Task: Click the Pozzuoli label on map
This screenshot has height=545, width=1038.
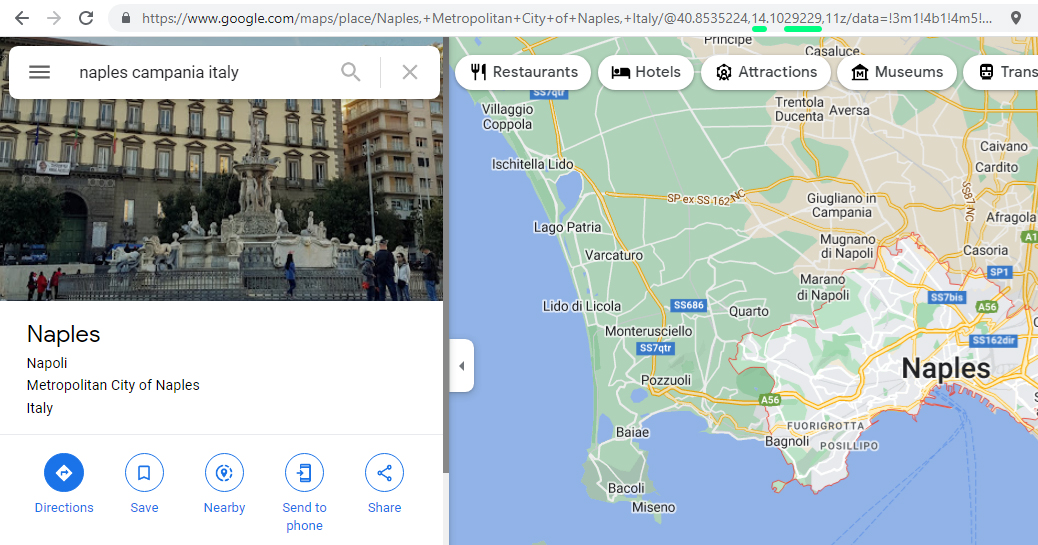Action: click(x=666, y=380)
